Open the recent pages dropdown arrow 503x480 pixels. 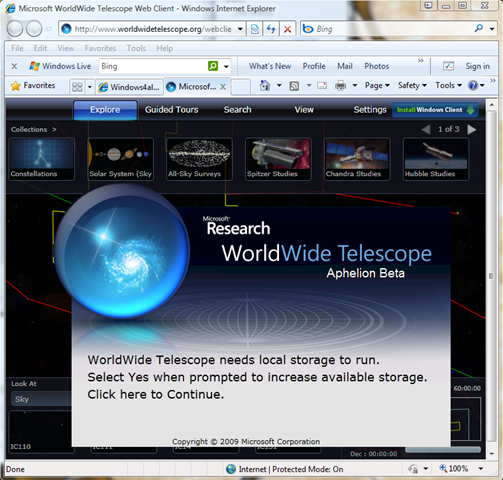click(x=49, y=29)
